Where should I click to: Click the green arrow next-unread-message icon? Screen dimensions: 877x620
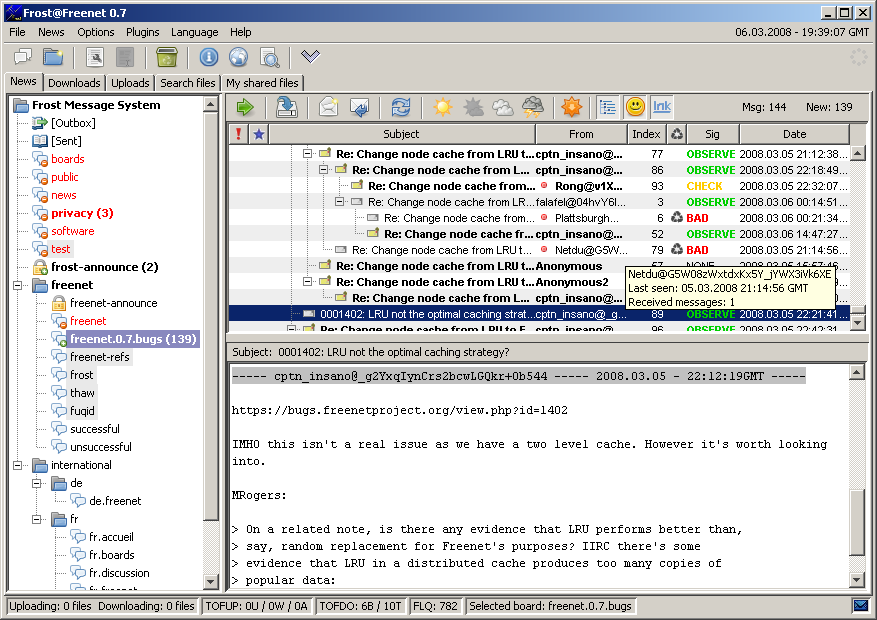pyautogui.click(x=245, y=107)
